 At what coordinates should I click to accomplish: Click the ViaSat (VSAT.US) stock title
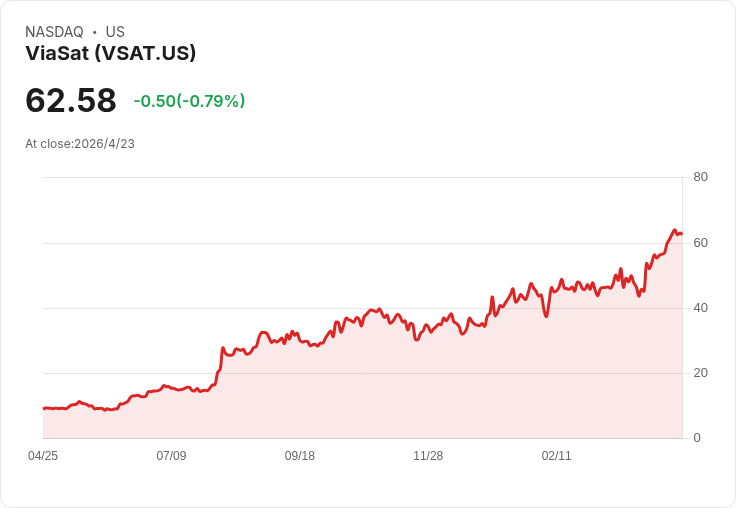[110, 53]
